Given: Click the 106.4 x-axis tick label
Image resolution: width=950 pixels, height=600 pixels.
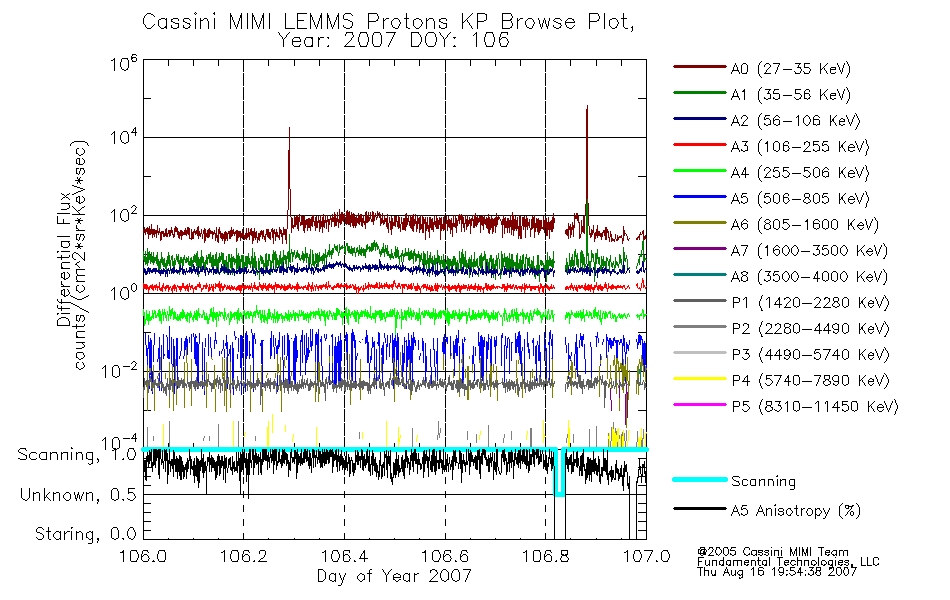Looking at the screenshot, I should [344, 556].
